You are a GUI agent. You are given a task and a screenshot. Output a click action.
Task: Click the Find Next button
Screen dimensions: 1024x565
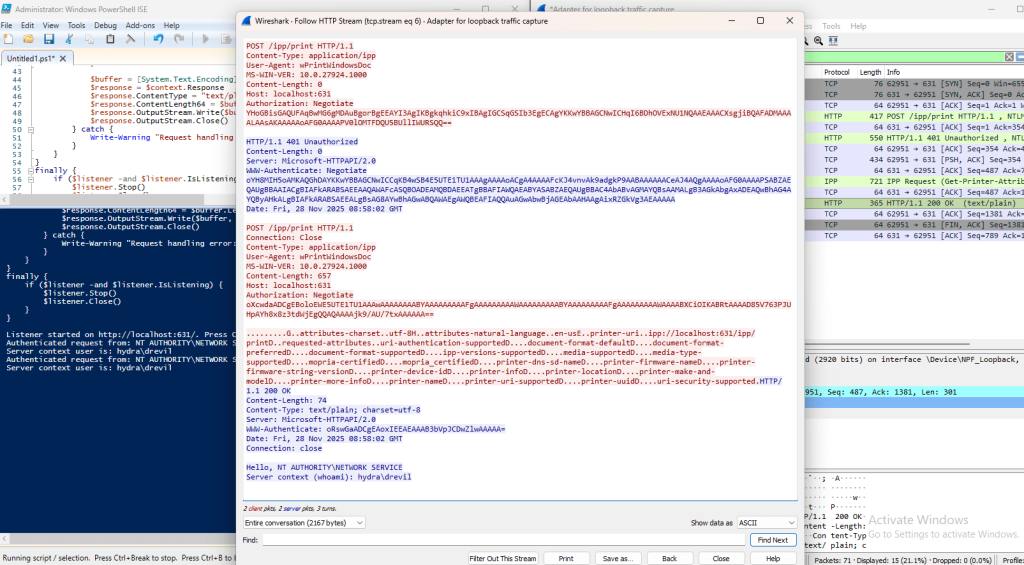pyautogui.click(x=772, y=540)
